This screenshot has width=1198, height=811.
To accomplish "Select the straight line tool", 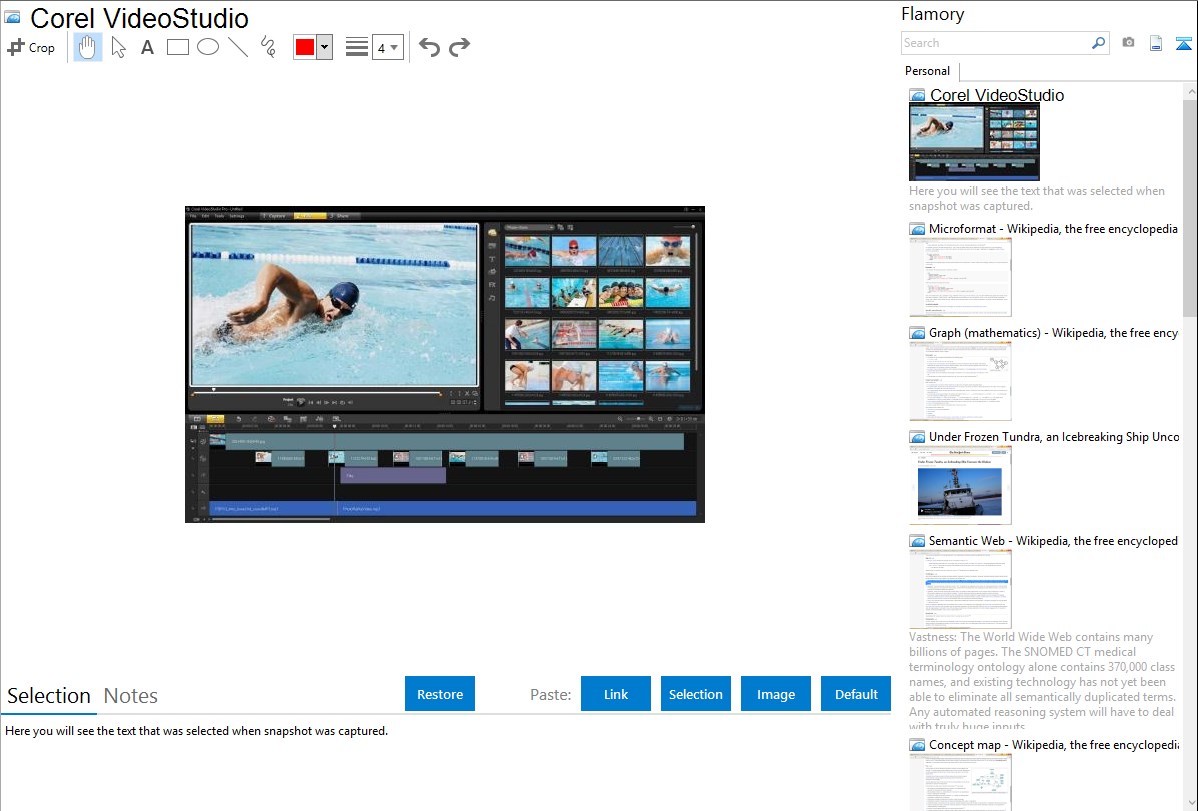I will click(x=238, y=47).
